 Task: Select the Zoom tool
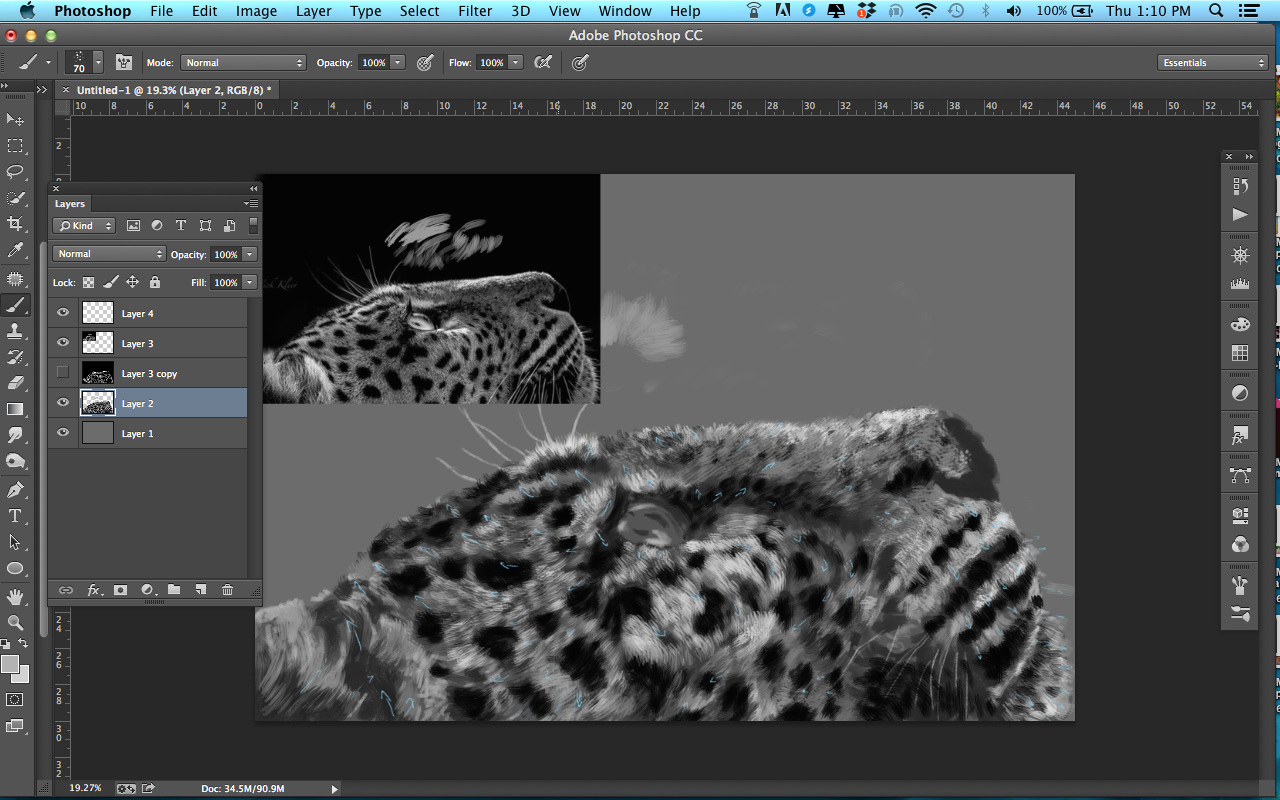coord(15,623)
